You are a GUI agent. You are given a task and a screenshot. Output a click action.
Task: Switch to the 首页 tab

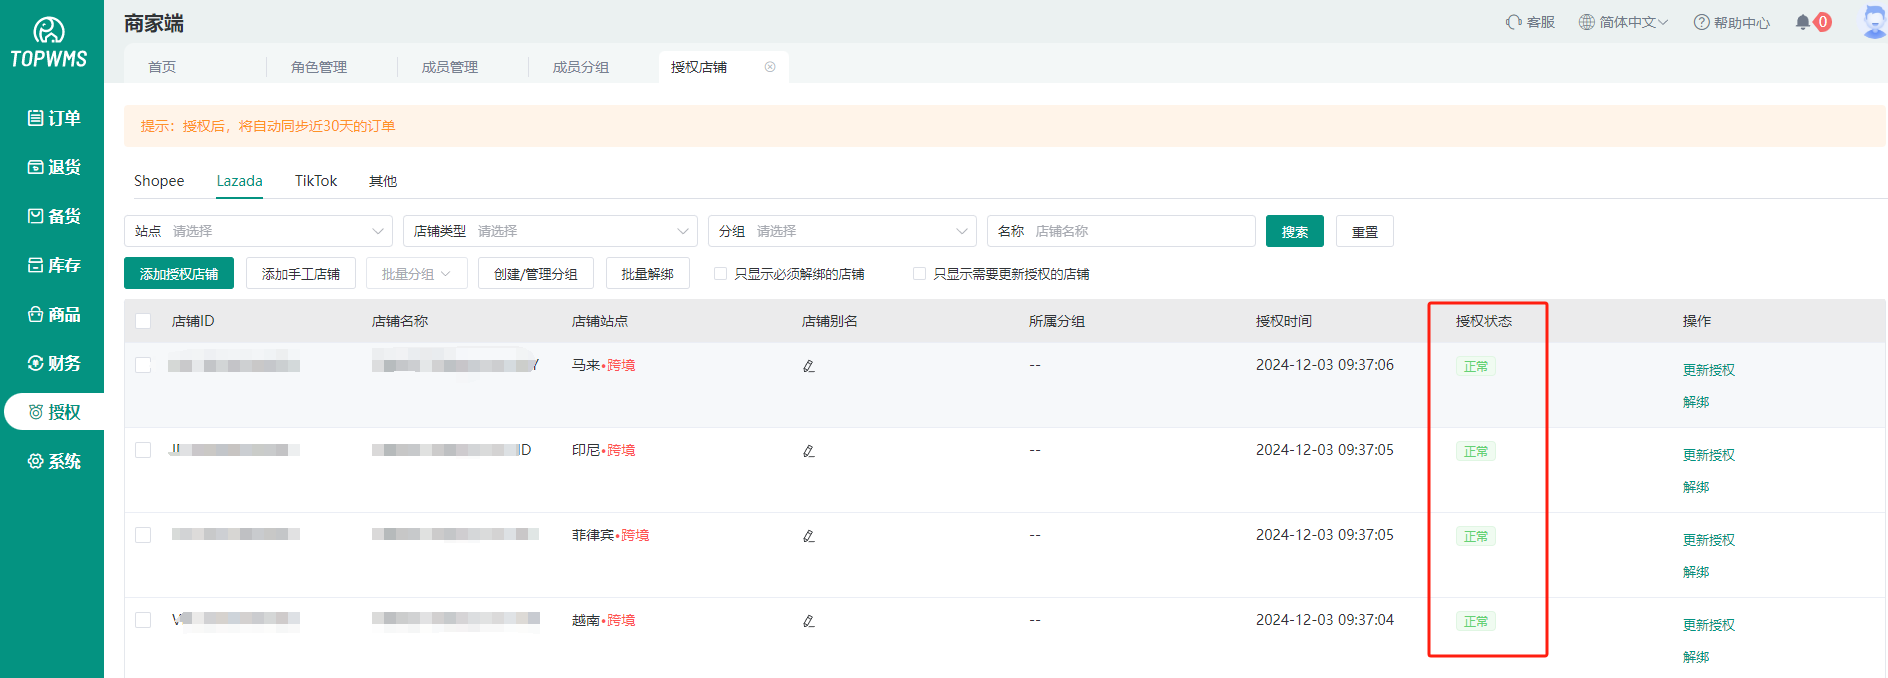tap(162, 67)
